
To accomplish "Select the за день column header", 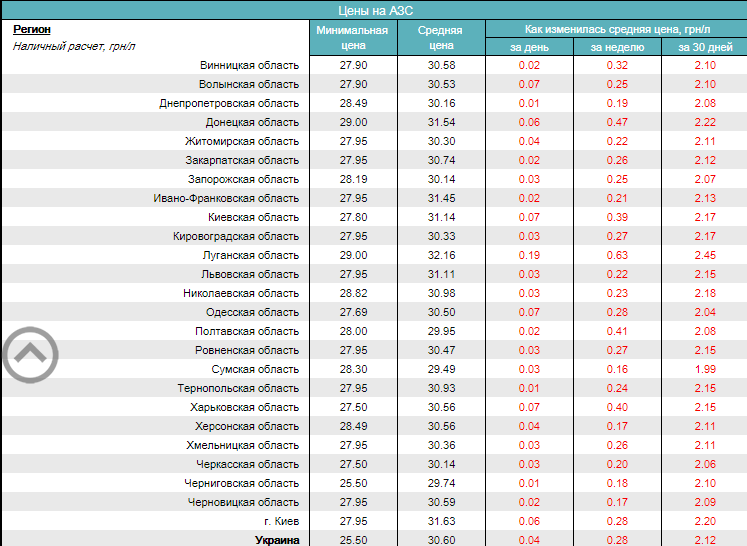I will tap(528, 47).
